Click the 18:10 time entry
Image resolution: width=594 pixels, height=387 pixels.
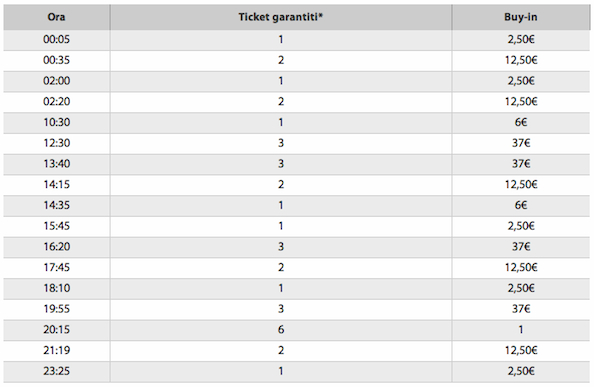pos(56,288)
